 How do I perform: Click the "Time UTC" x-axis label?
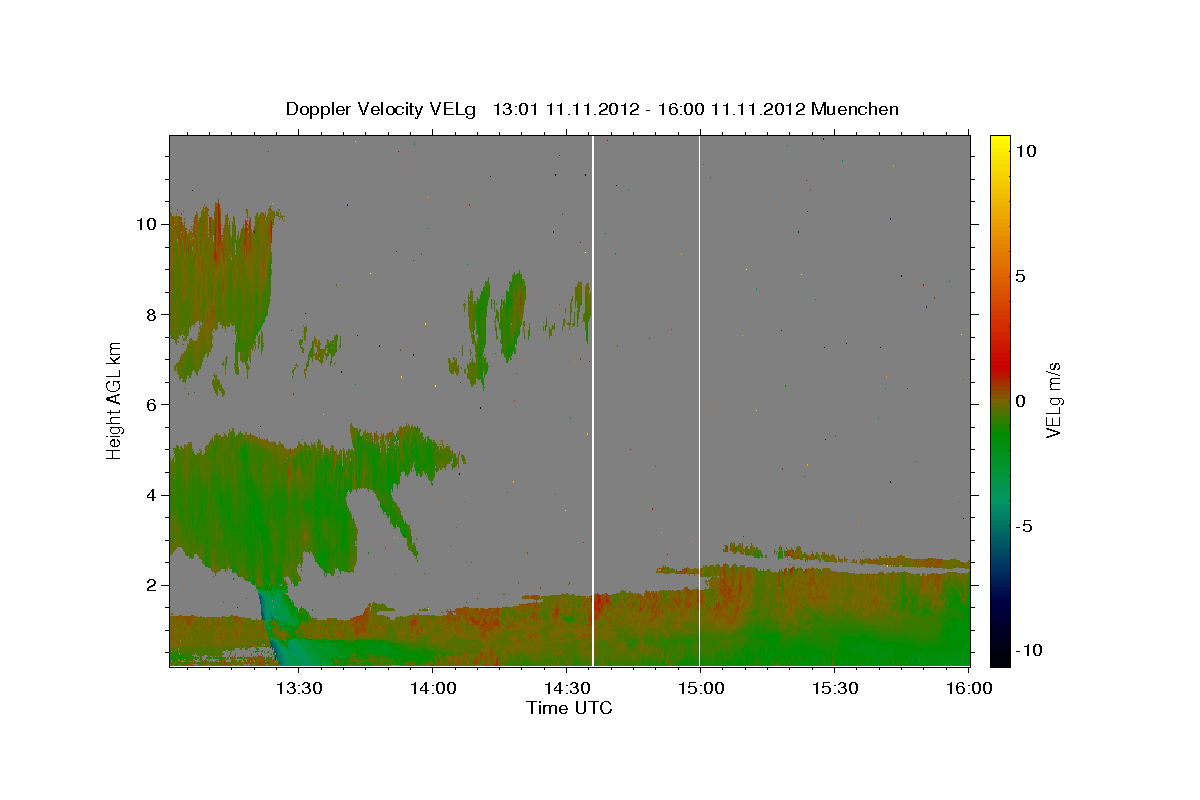coord(569,708)
